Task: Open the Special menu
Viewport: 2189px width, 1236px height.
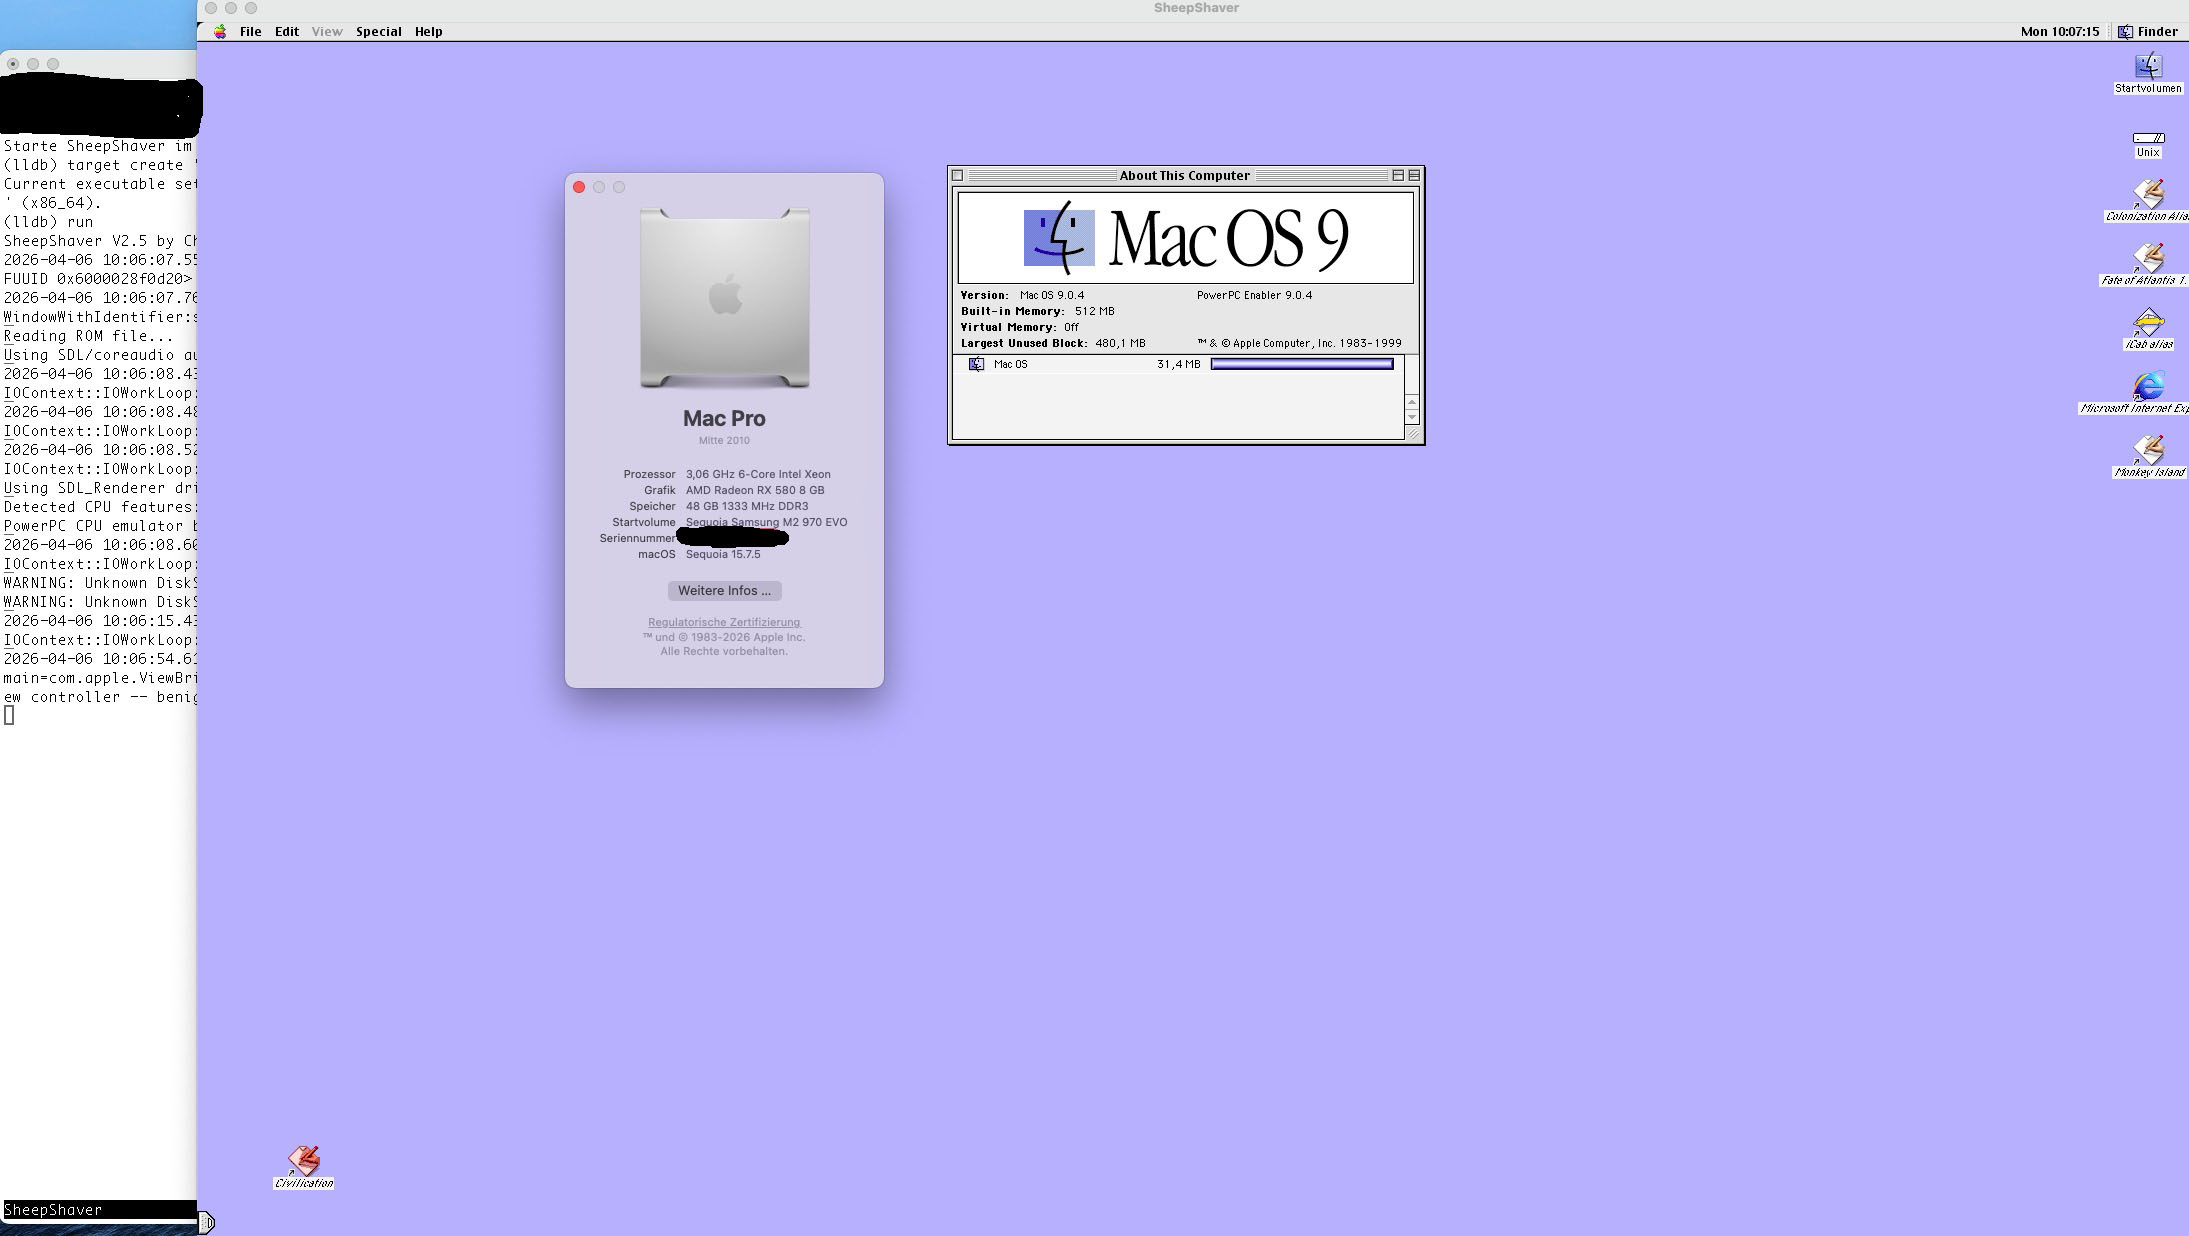Action: (x=378, y=32)
